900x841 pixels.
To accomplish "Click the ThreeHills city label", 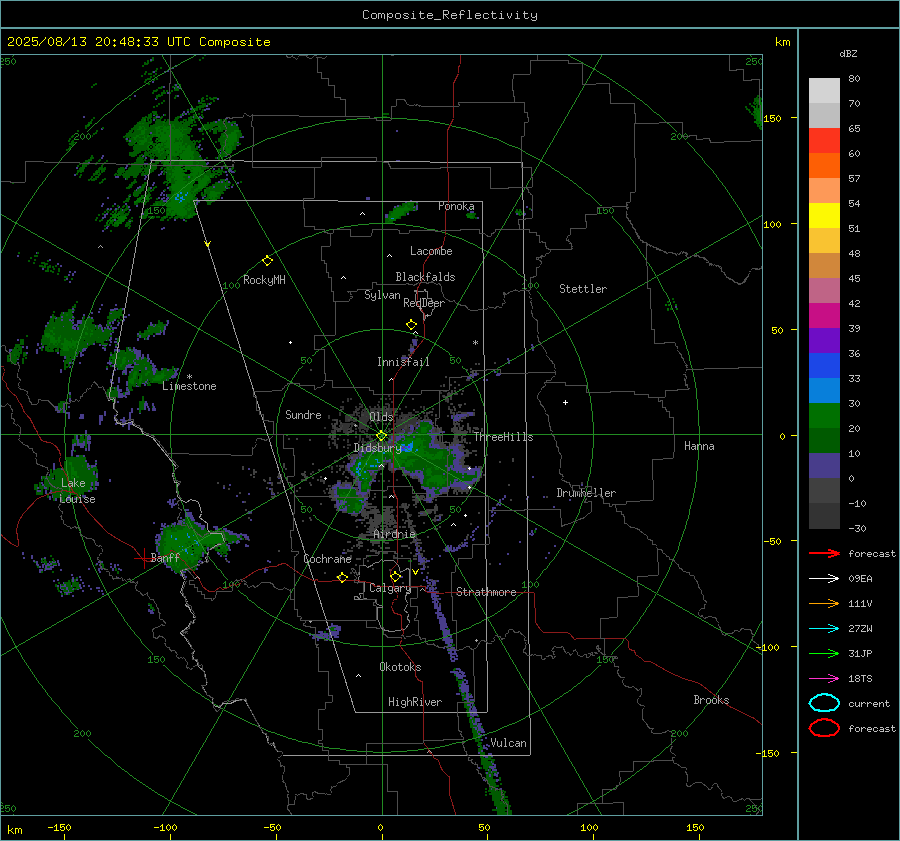I will pyautogui.click(x=503, y=437).
